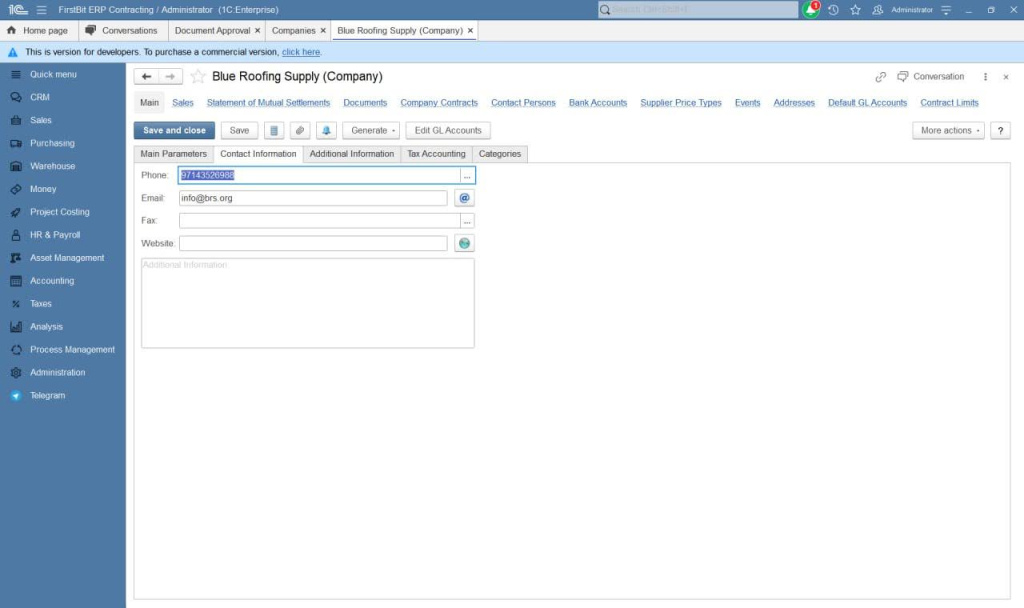The width and height of the screenshot is (1024, 608).
Task: Open Bank Accounts link
Action: [x=598, y=103]
